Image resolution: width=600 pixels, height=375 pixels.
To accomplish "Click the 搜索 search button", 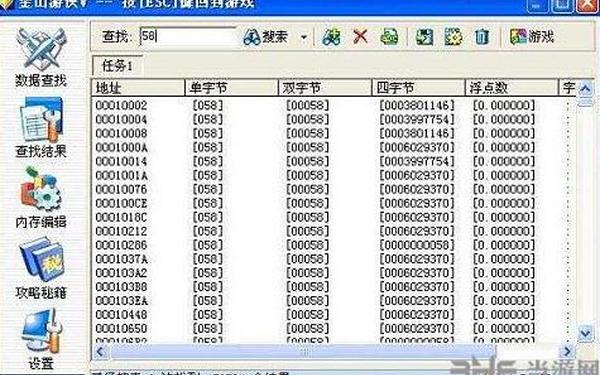I will [x=265, y=37].
